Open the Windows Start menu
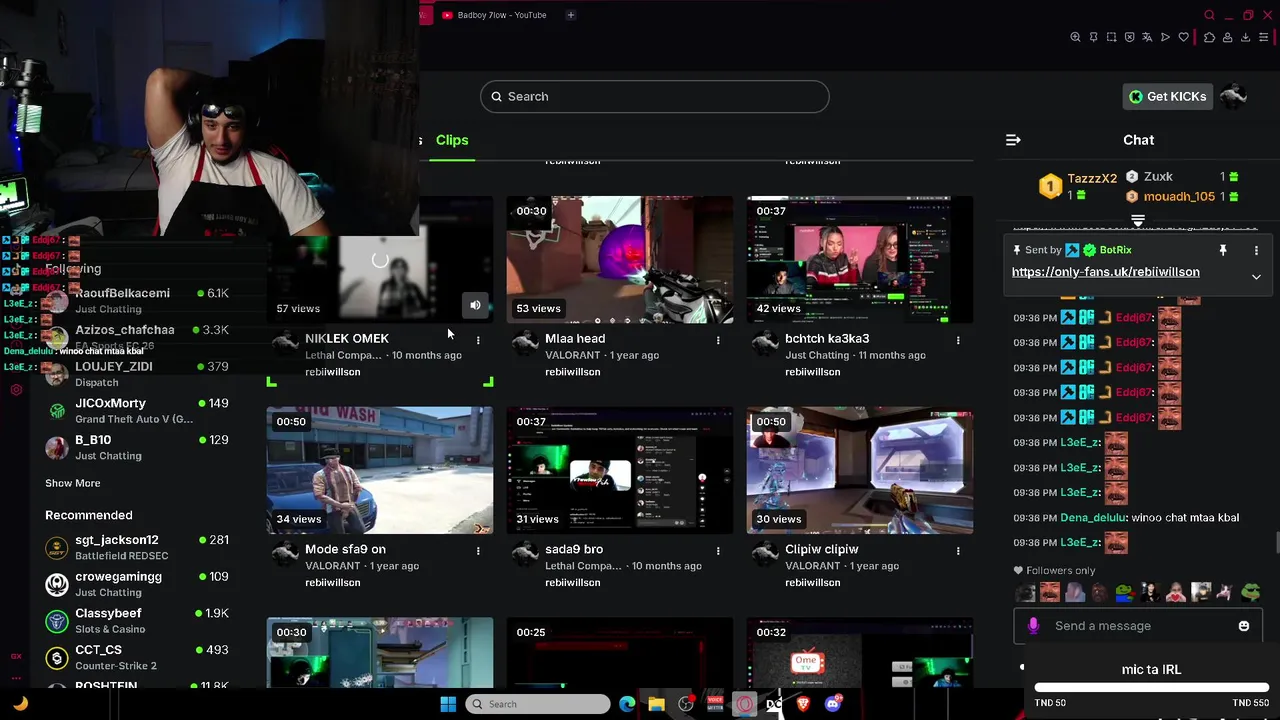Viewport: 1280px width, 720px height. coord(447,704)
